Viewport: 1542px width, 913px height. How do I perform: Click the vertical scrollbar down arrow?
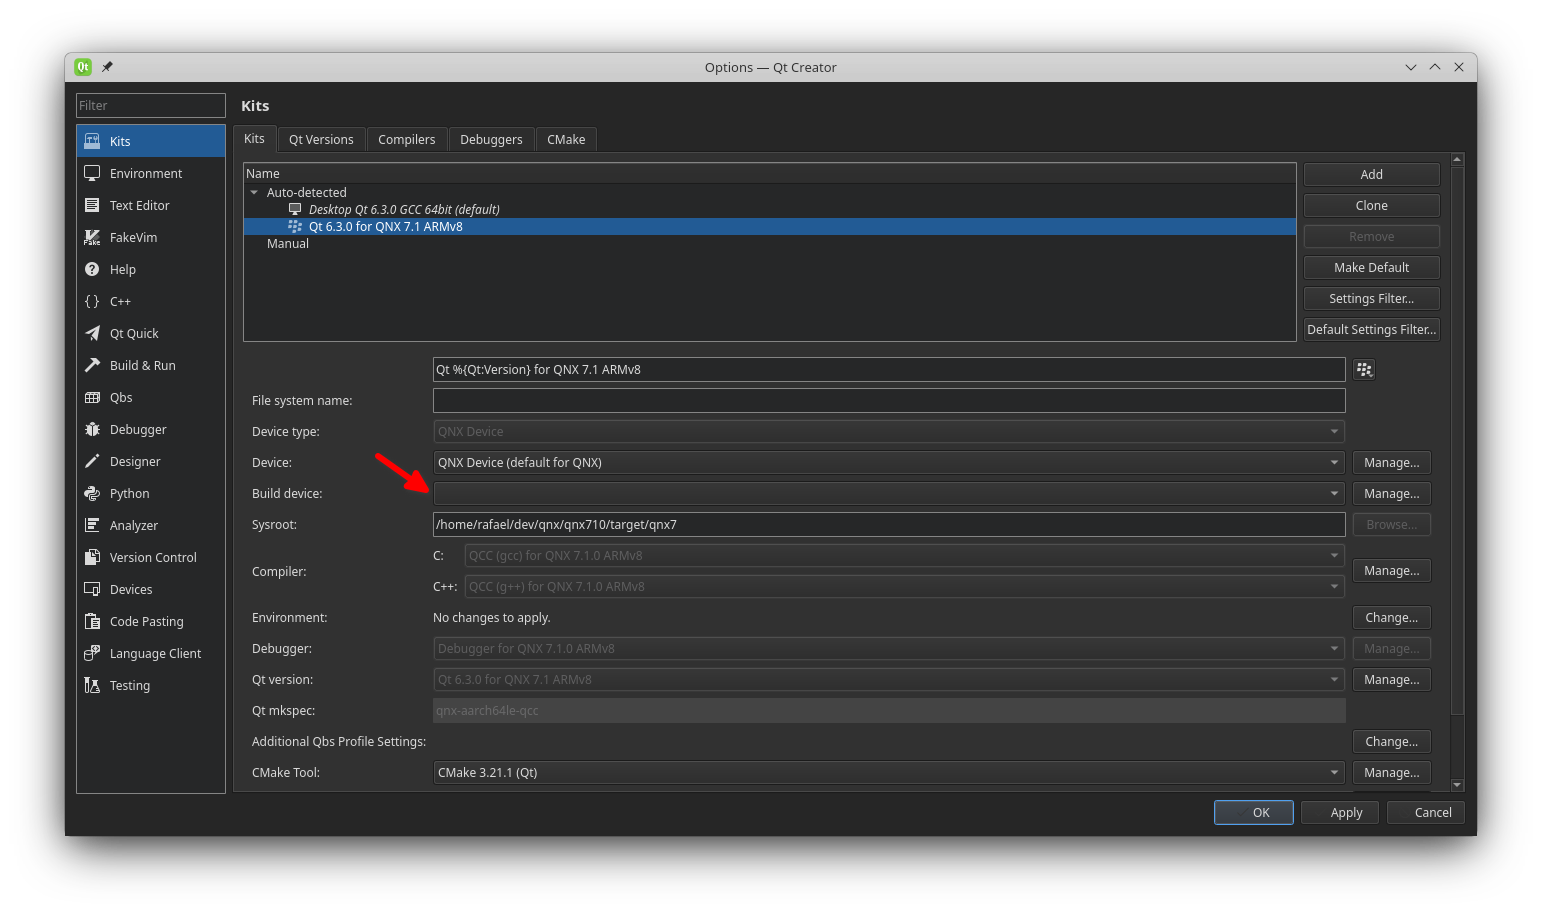[1457, 785]
